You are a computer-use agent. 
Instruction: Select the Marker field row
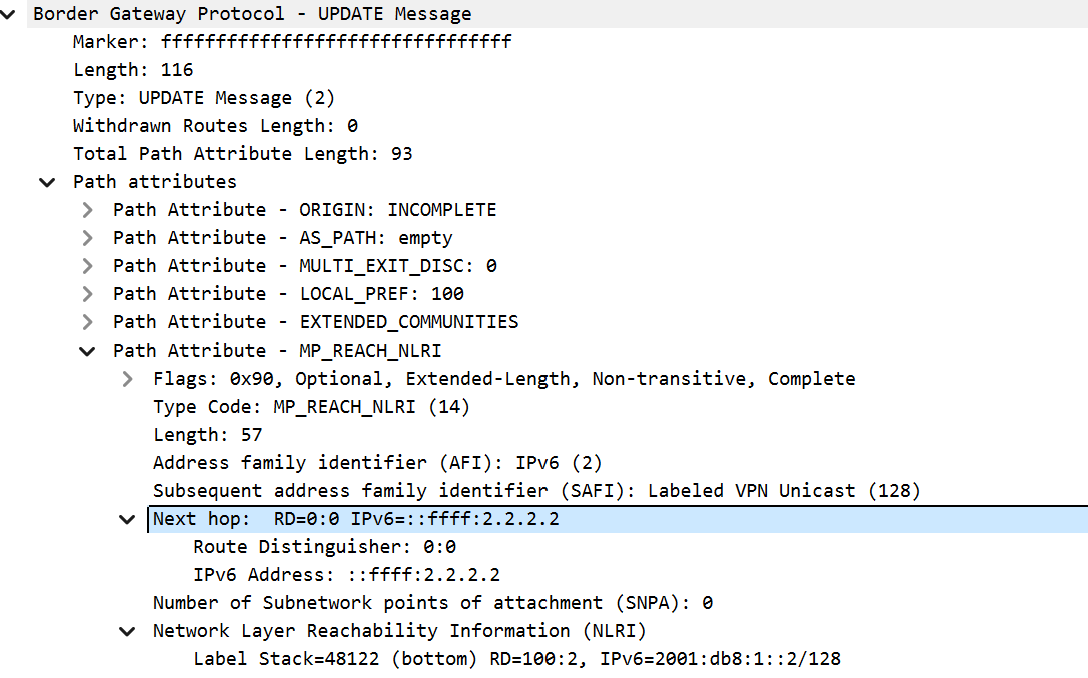(x=292, y=42)
